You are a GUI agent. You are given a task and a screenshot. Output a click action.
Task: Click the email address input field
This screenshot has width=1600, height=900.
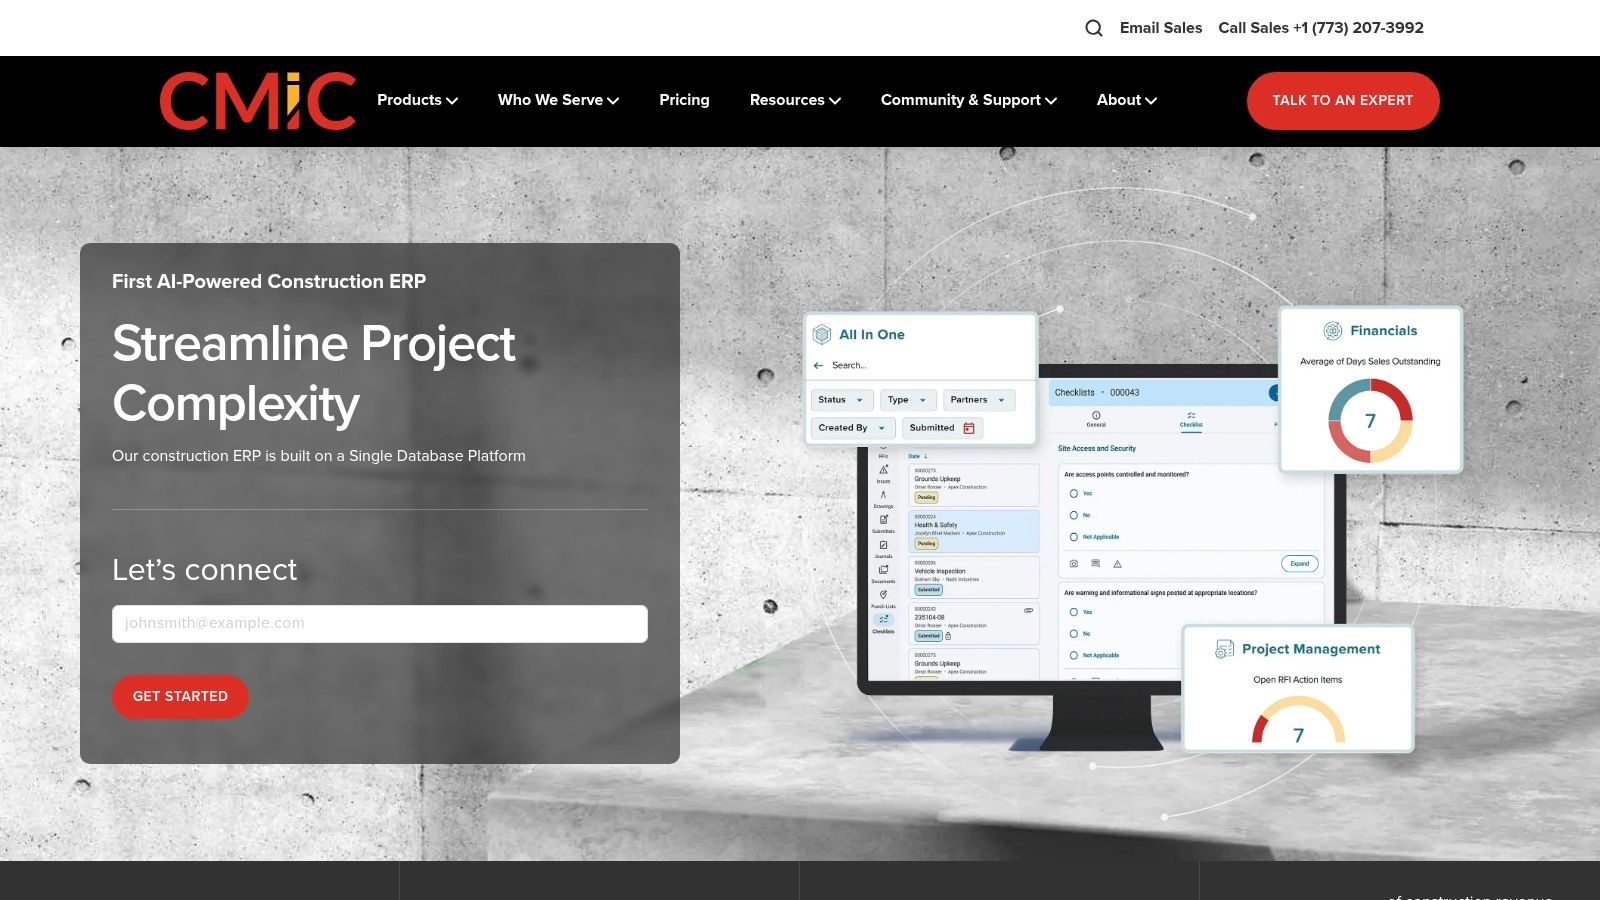(x=380, y=623)
